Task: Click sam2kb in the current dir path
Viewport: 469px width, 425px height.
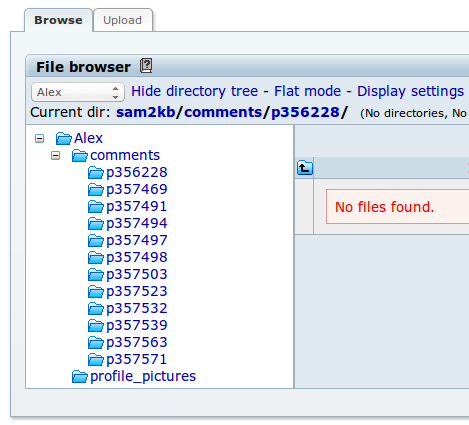Action: (145, 112)
